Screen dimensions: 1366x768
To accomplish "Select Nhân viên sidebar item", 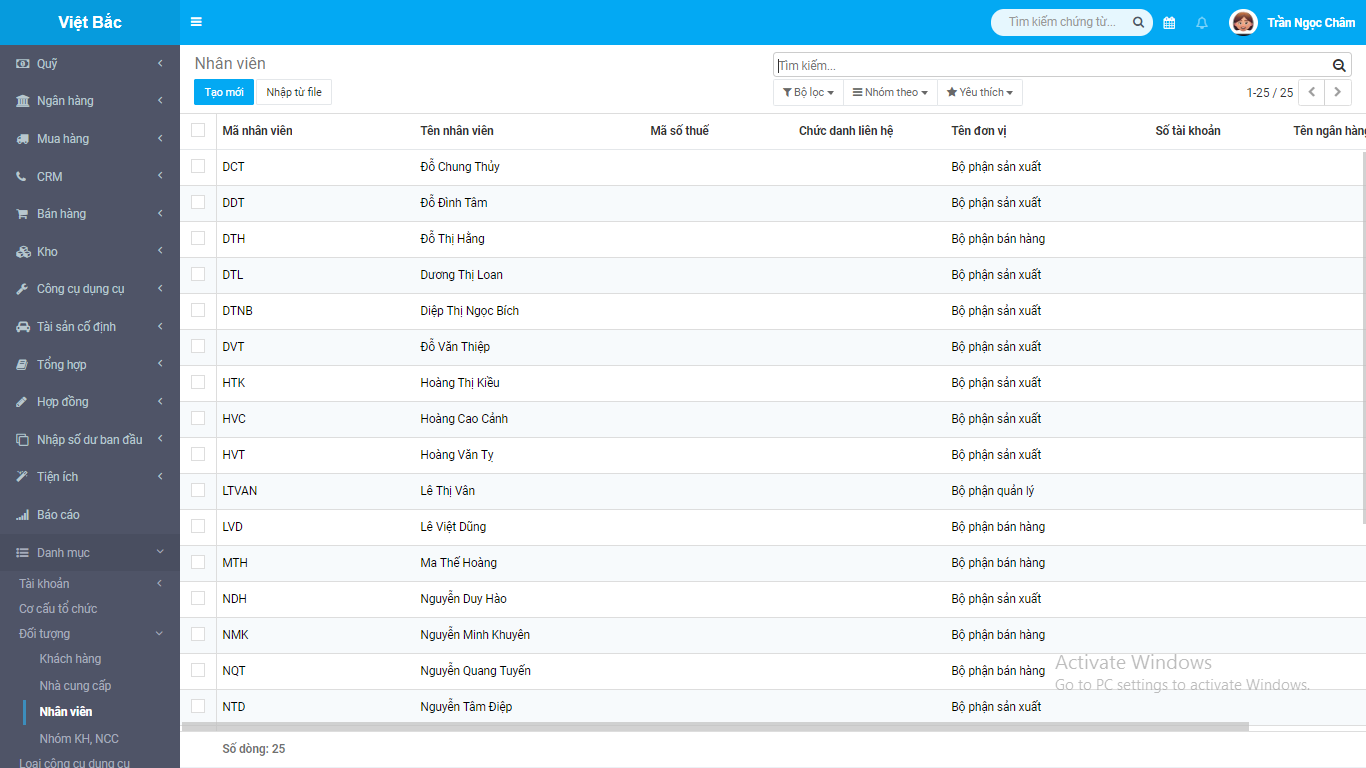I will (x=66, y=712).
